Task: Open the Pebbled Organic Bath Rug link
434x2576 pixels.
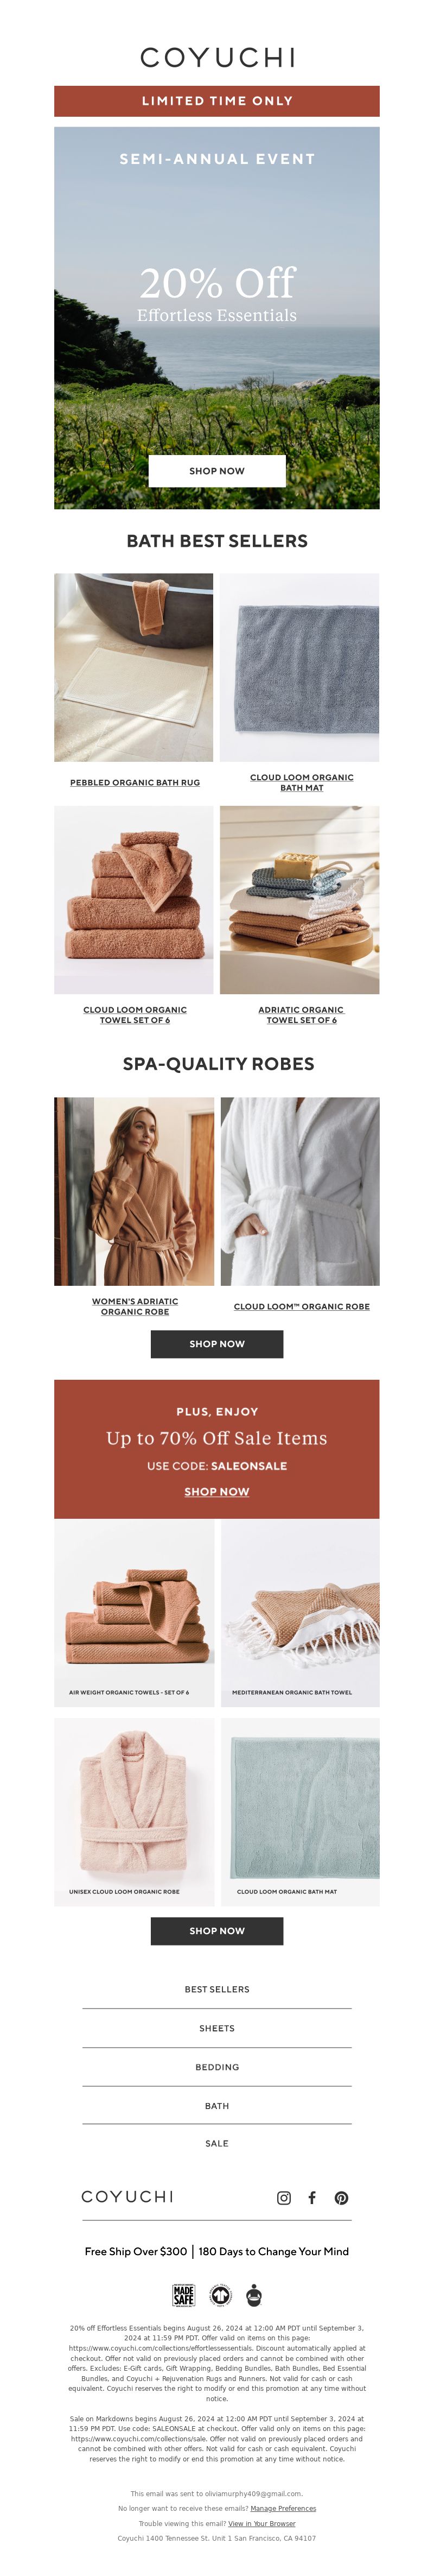Action: [135, 782]
